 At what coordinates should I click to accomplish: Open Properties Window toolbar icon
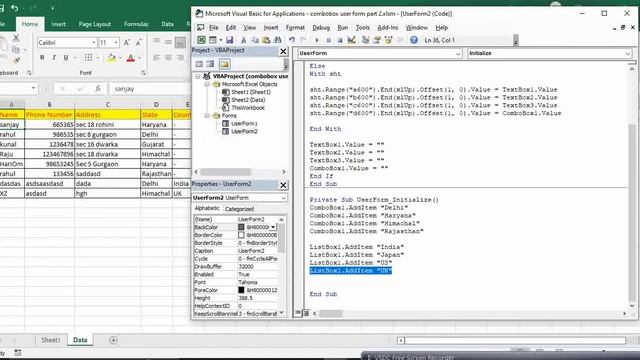tap(377, 40)
